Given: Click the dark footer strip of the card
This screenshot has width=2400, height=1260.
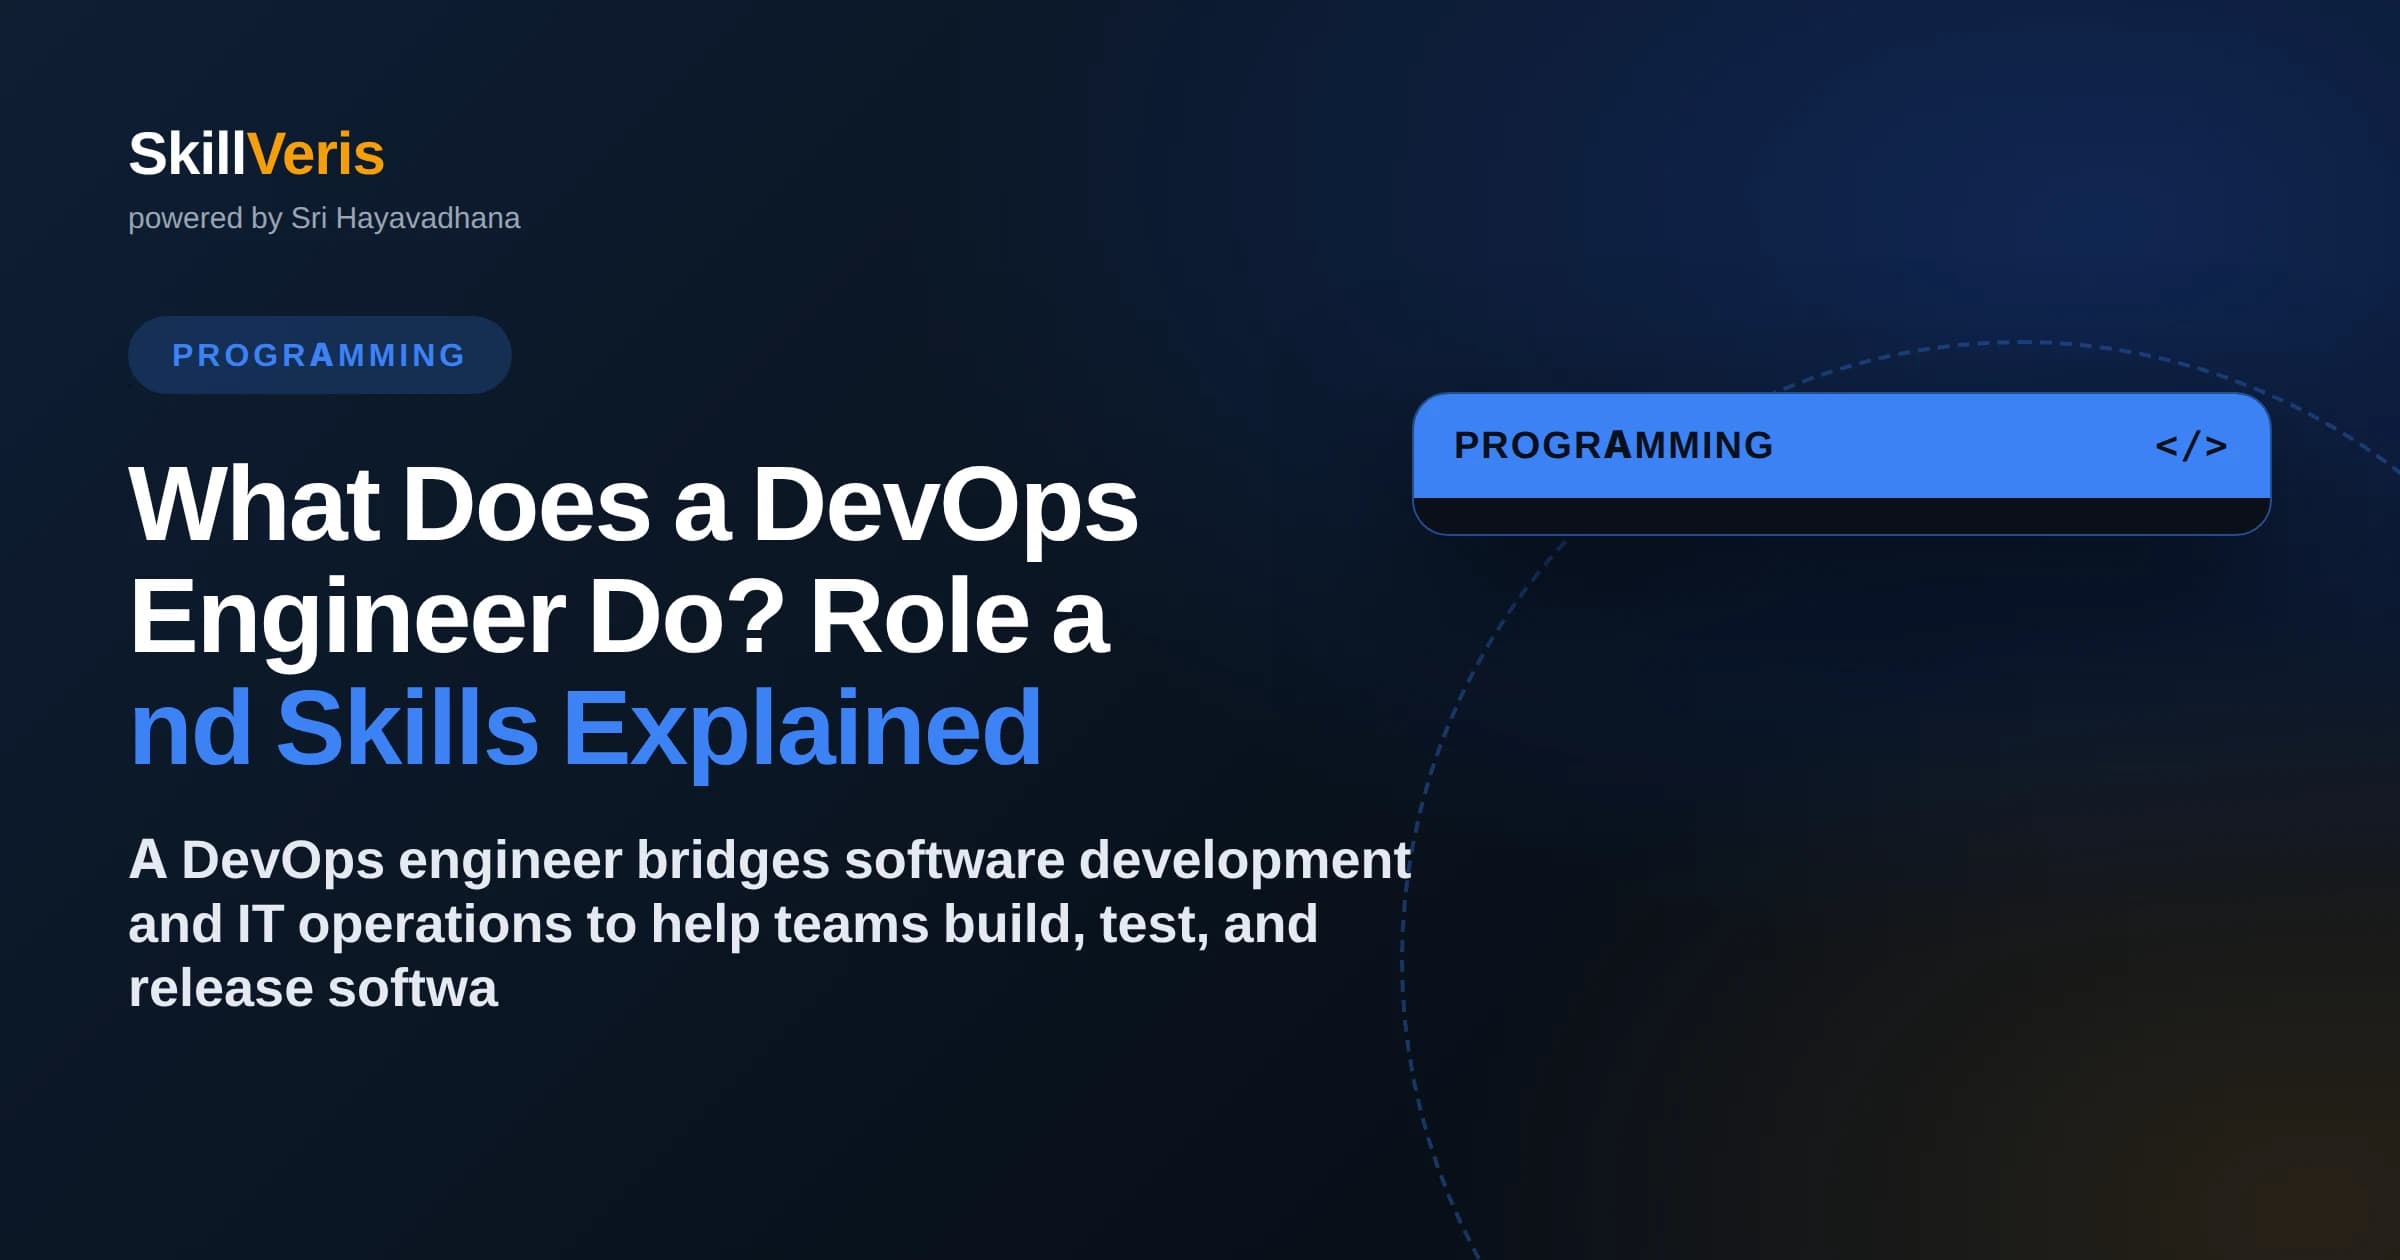Looking at the screenshot, I should click(x=1842, y=516).
